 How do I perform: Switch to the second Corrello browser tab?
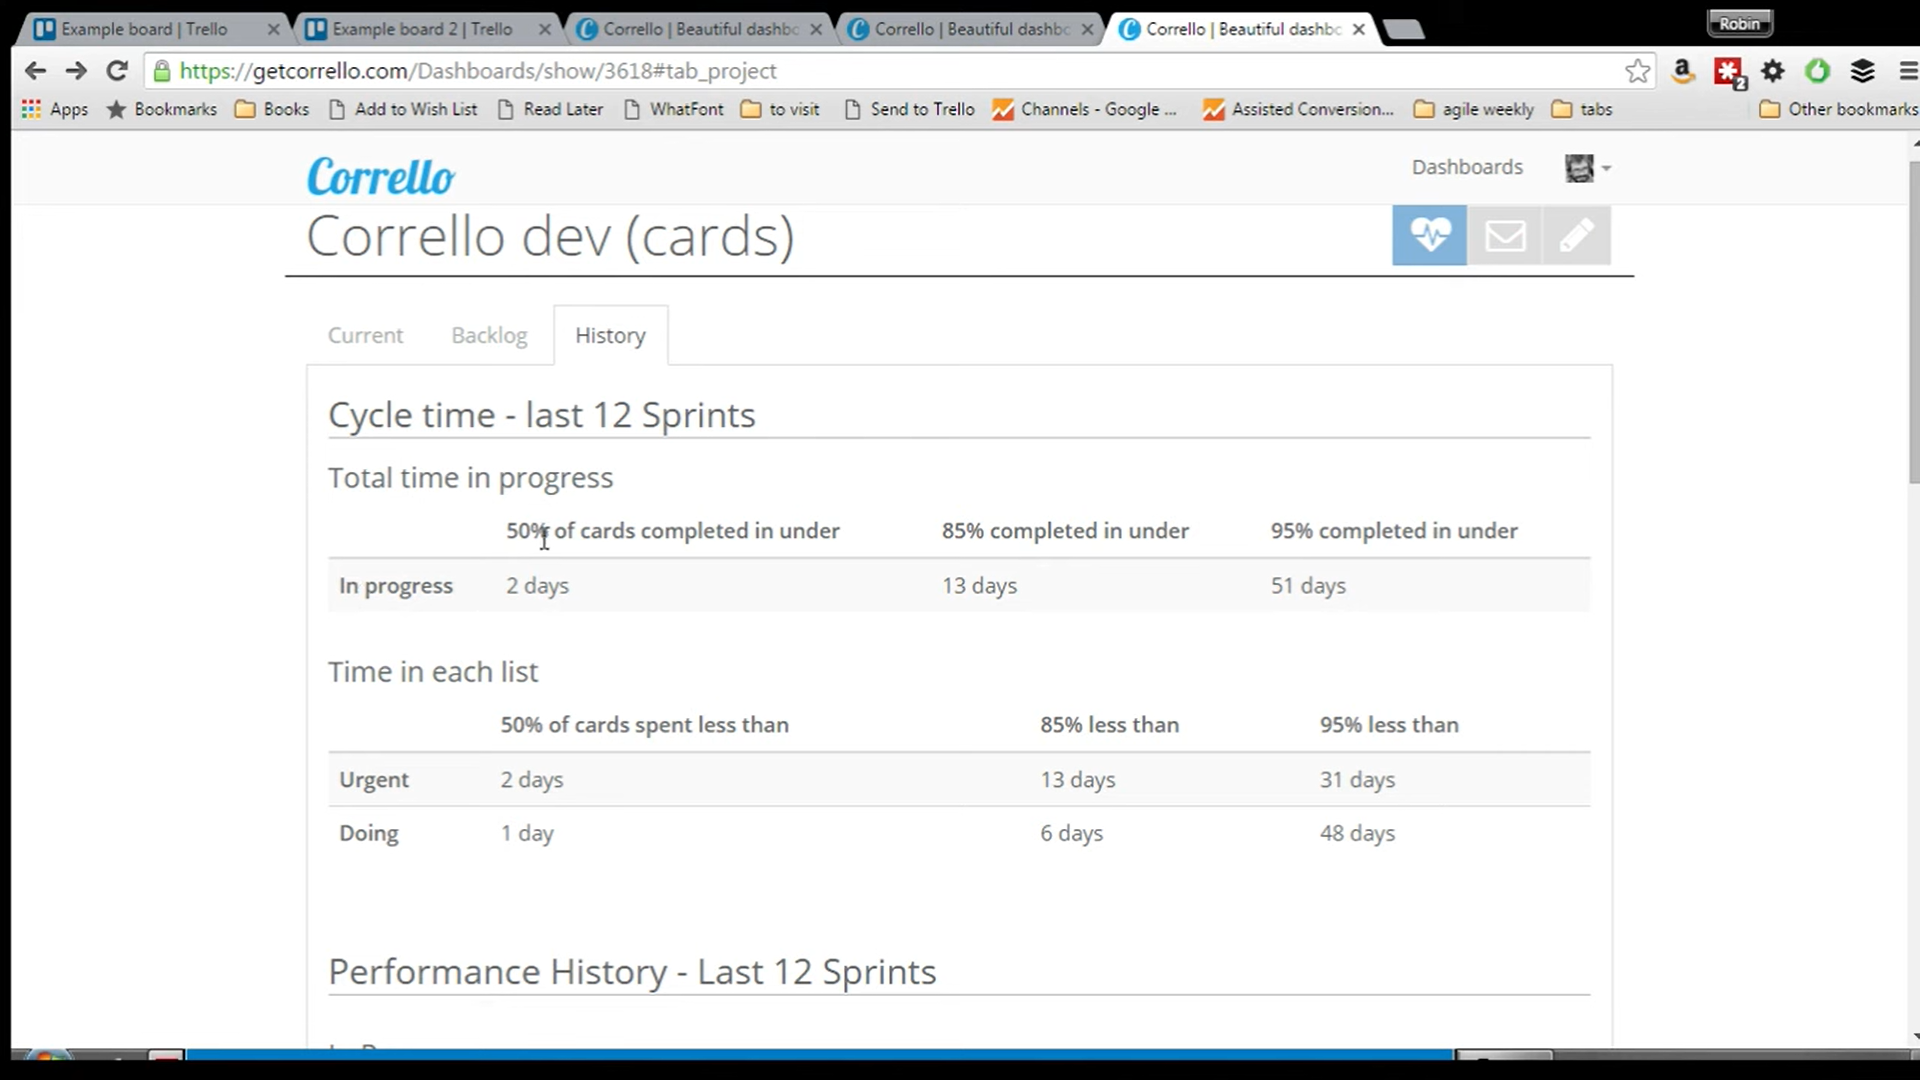pyautogui.click(x=972, y=29)
